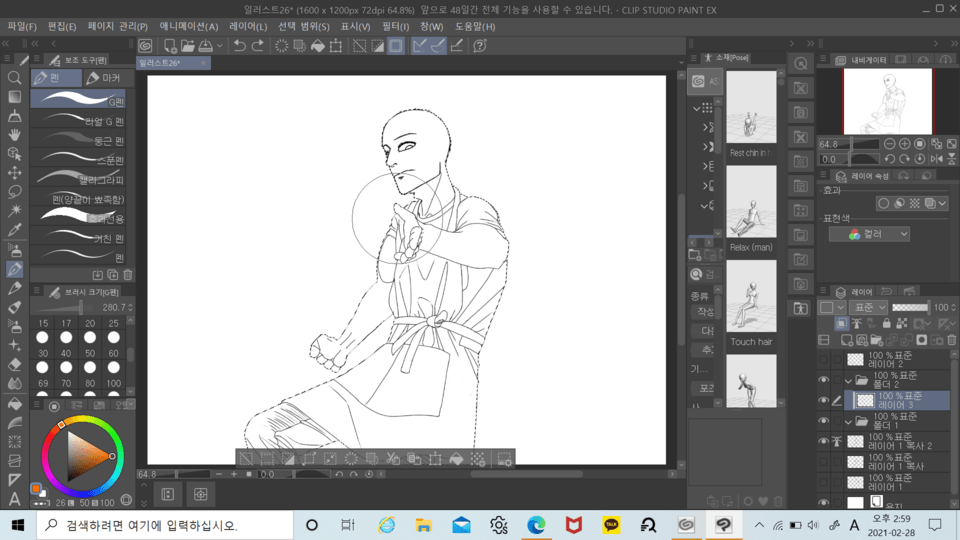Viewport: 960px width, 540px height.
Task: Hide 레이어 1 복사 2 via eye icon
Action: point(823,441)
